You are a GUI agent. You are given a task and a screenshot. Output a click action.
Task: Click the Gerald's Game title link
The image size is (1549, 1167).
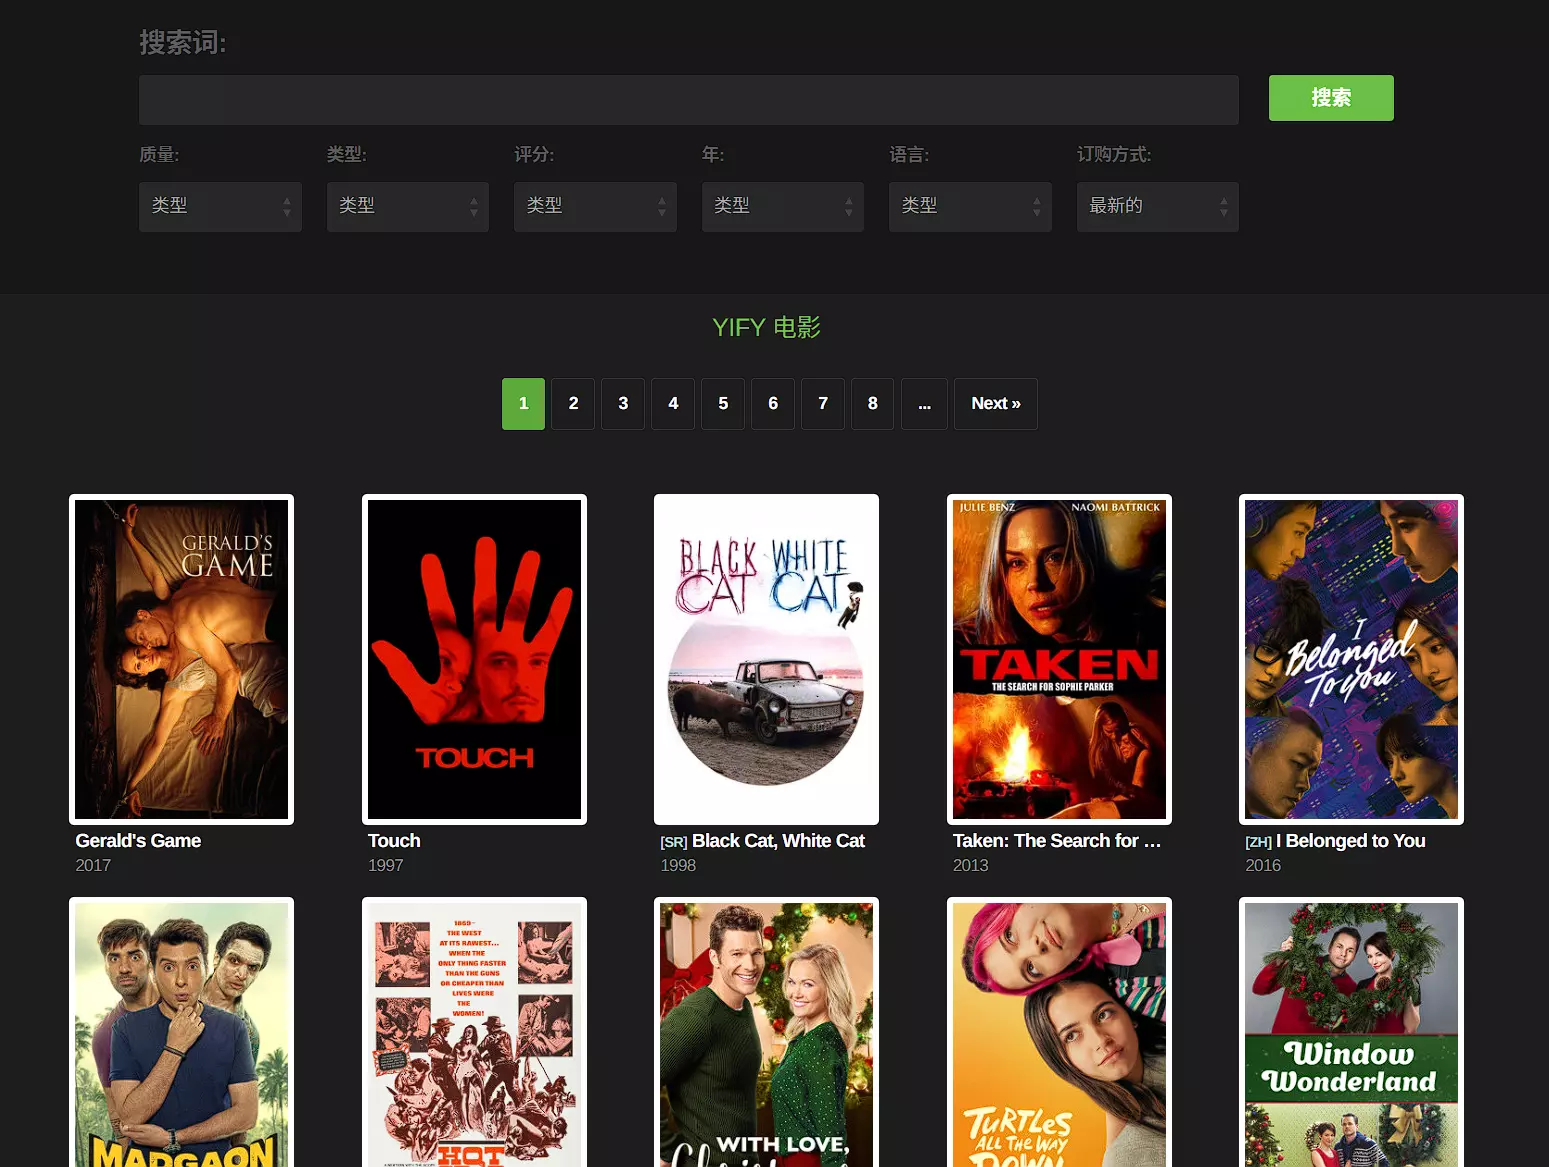click(138, 841)
